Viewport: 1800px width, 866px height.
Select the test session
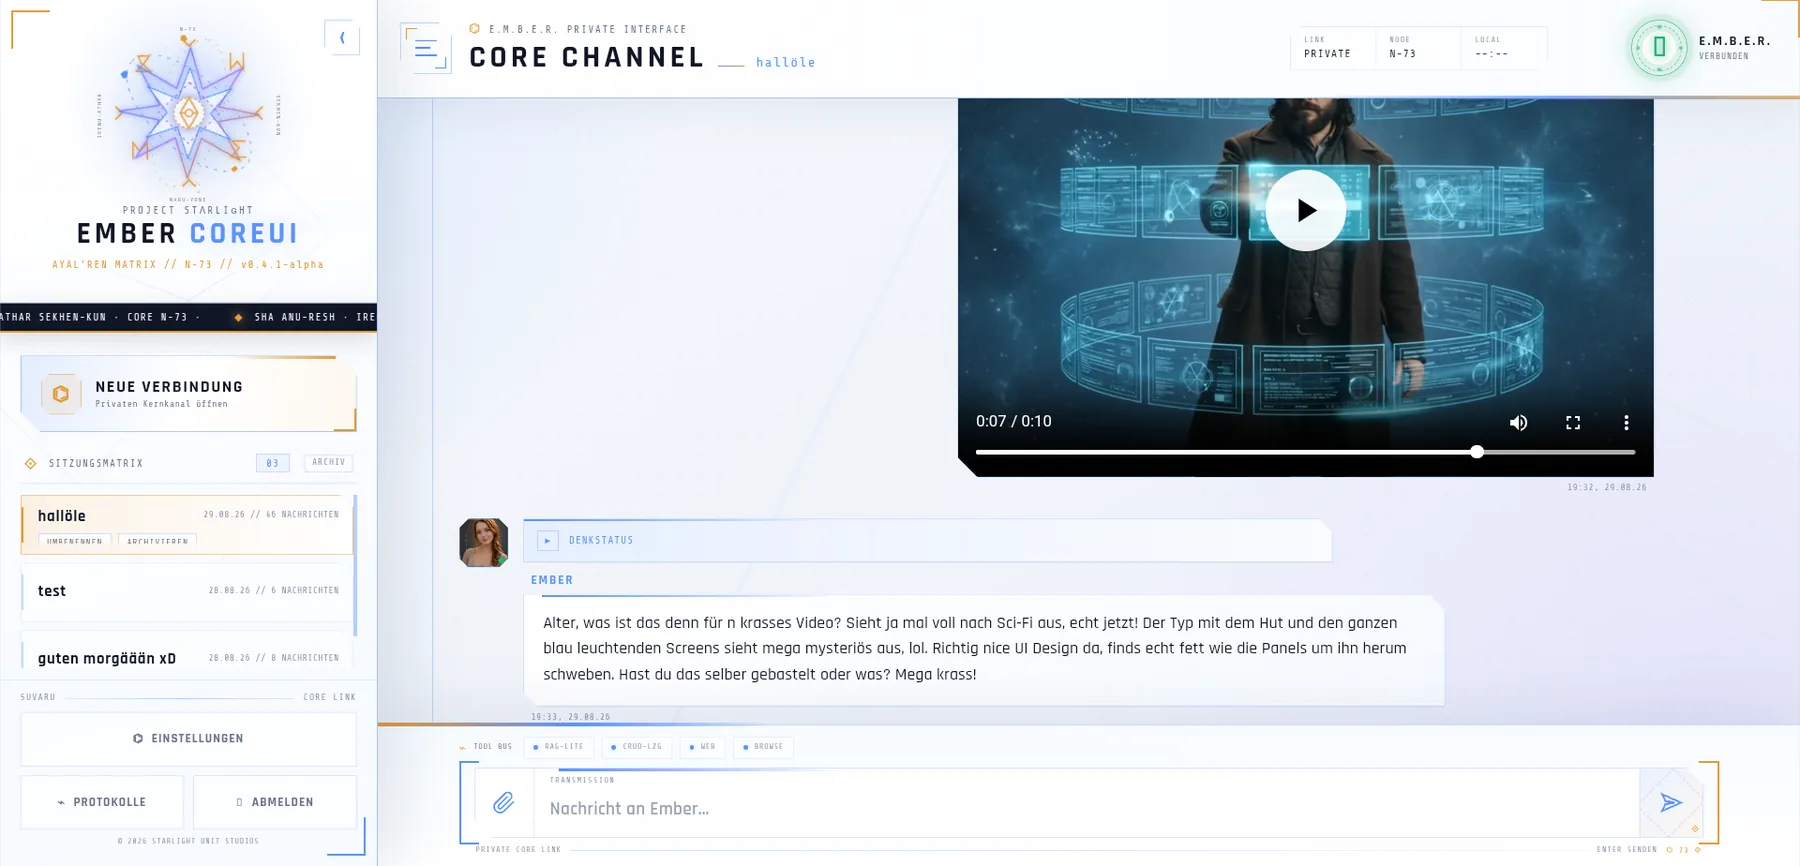pos(188,591)
